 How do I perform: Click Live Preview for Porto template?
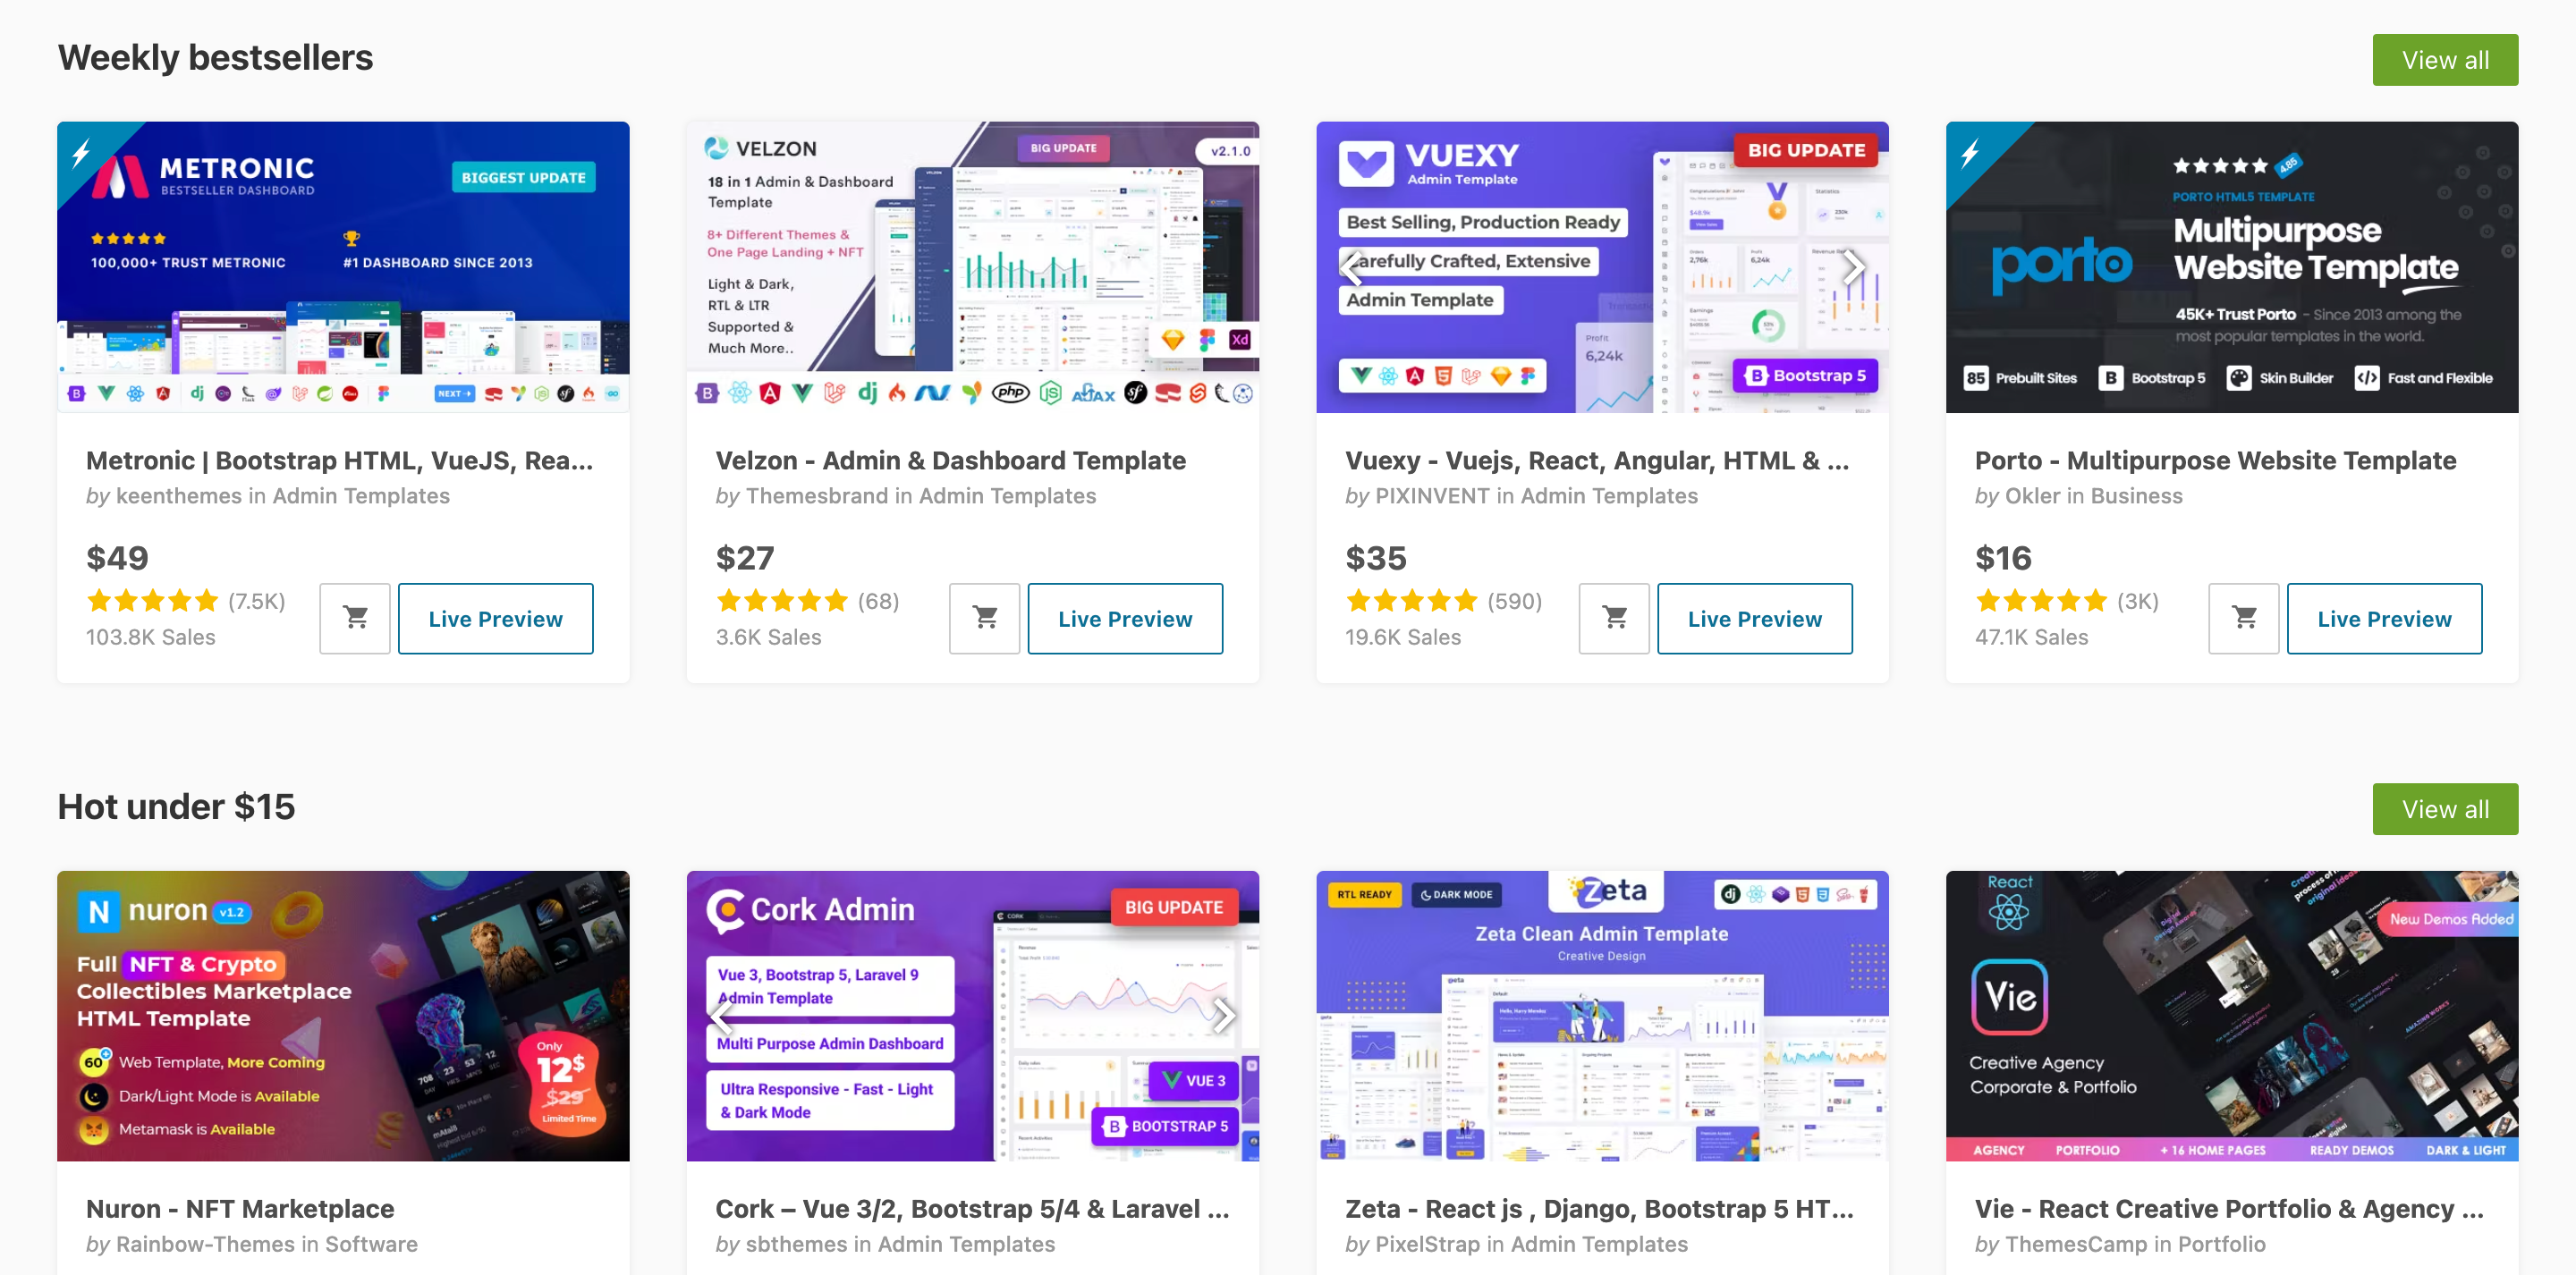(x=2385, y=618)
